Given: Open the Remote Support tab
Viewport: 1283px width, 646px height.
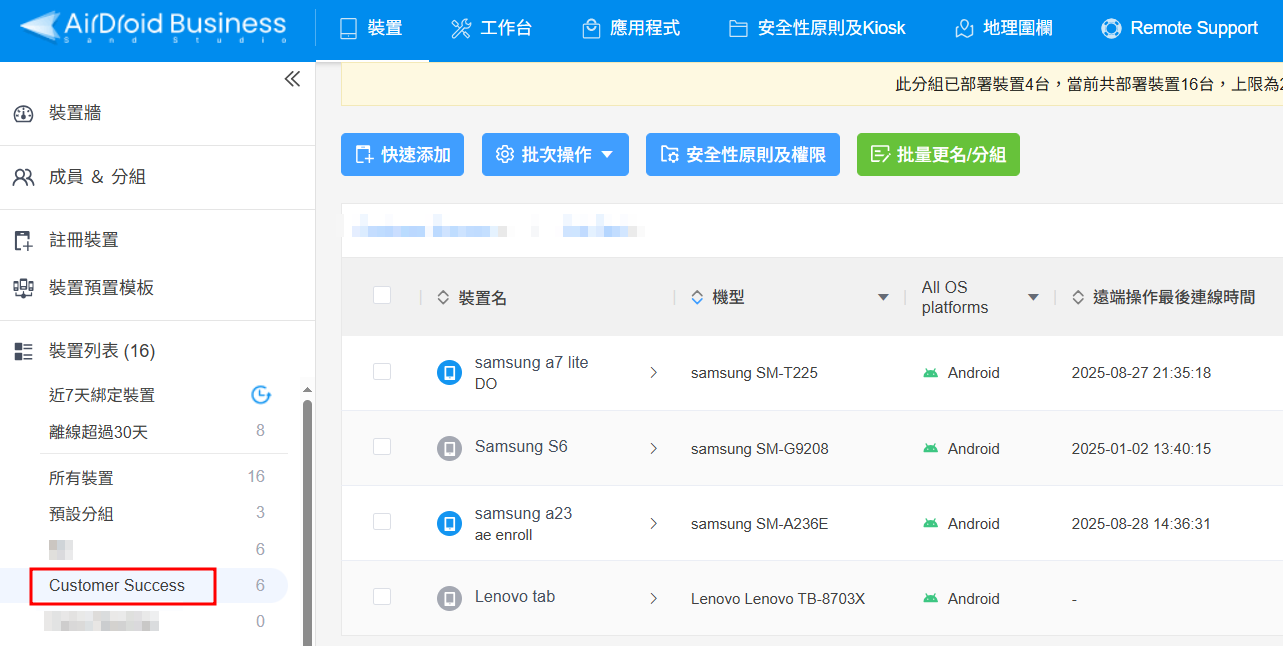Looking at the screenshot, I should click(1179, 28).
